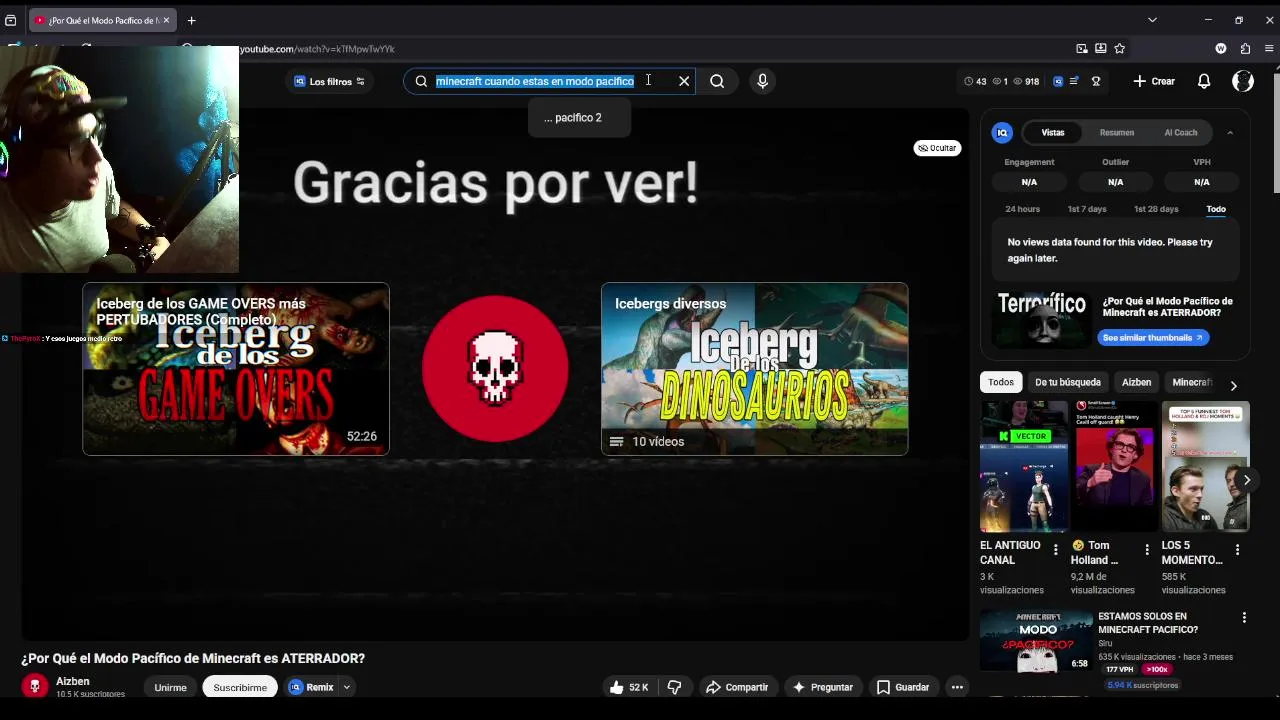The width and height of the screenshot is (1280, 720).
Task: Select the 1st 7 days range
Action: [x=1087, y=209]
